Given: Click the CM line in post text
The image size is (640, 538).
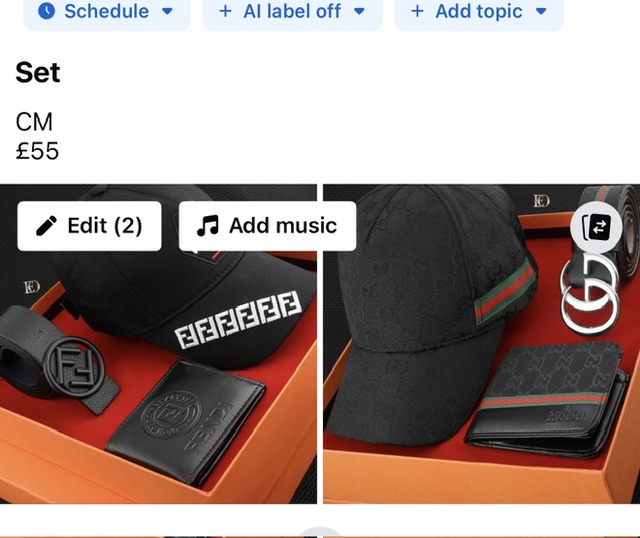Looking at the screenshot, I should pyautogui.click(x=34, y=122).
